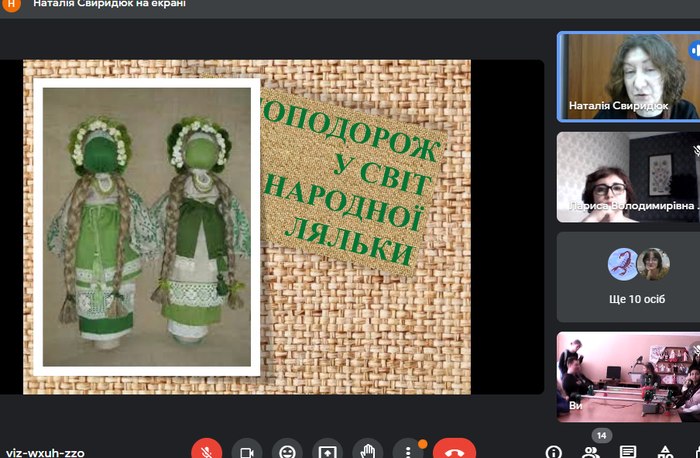700x458 pixels.
Task: Raise your hand in the meeting
Action: click(x=368, y=451)
